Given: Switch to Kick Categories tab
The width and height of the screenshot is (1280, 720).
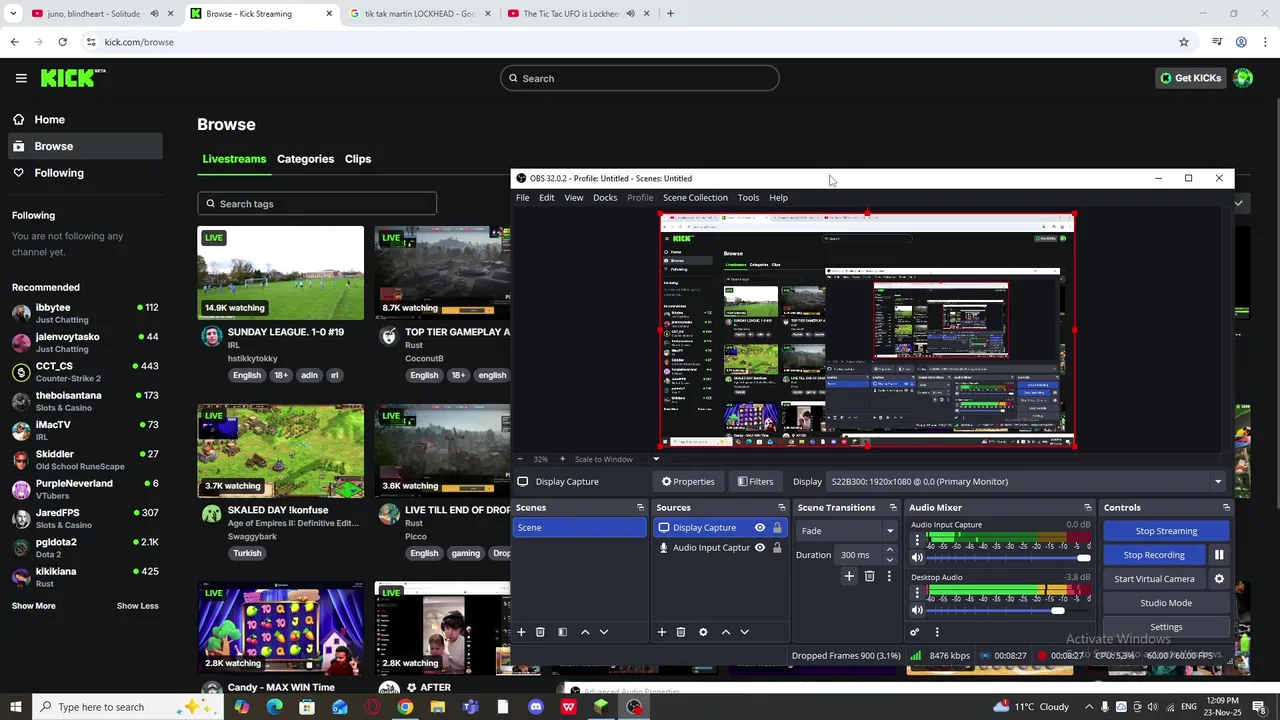Looking at the screenshot, I should [x=305, y=159].
